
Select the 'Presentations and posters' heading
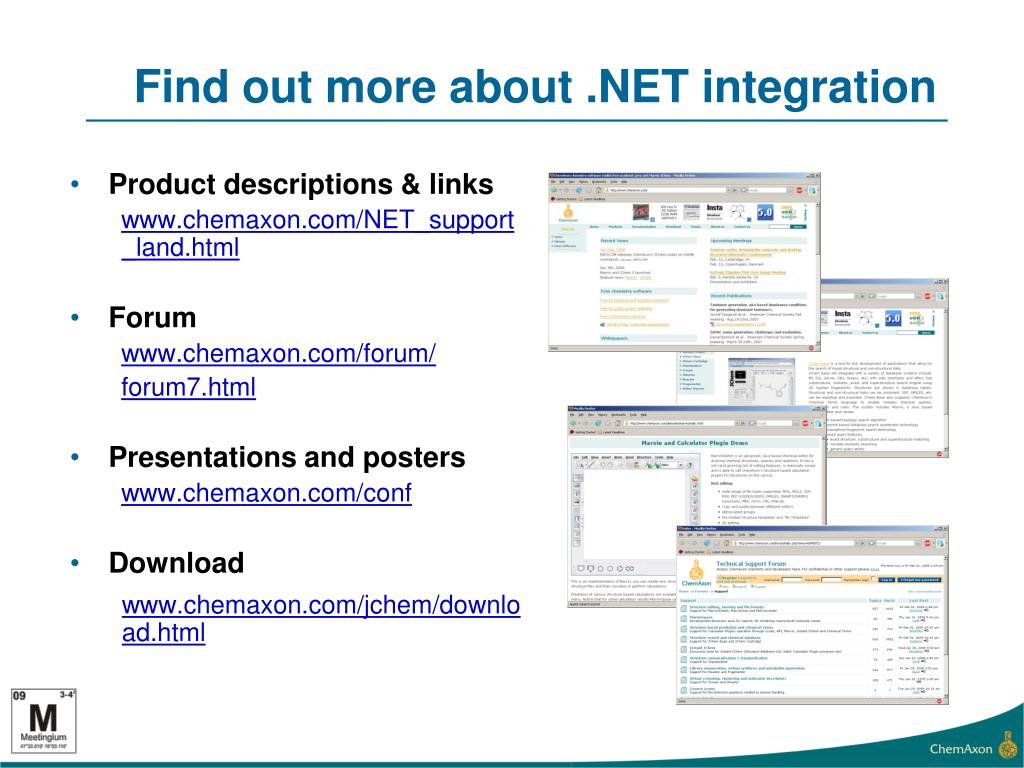(x=287, y=456)
